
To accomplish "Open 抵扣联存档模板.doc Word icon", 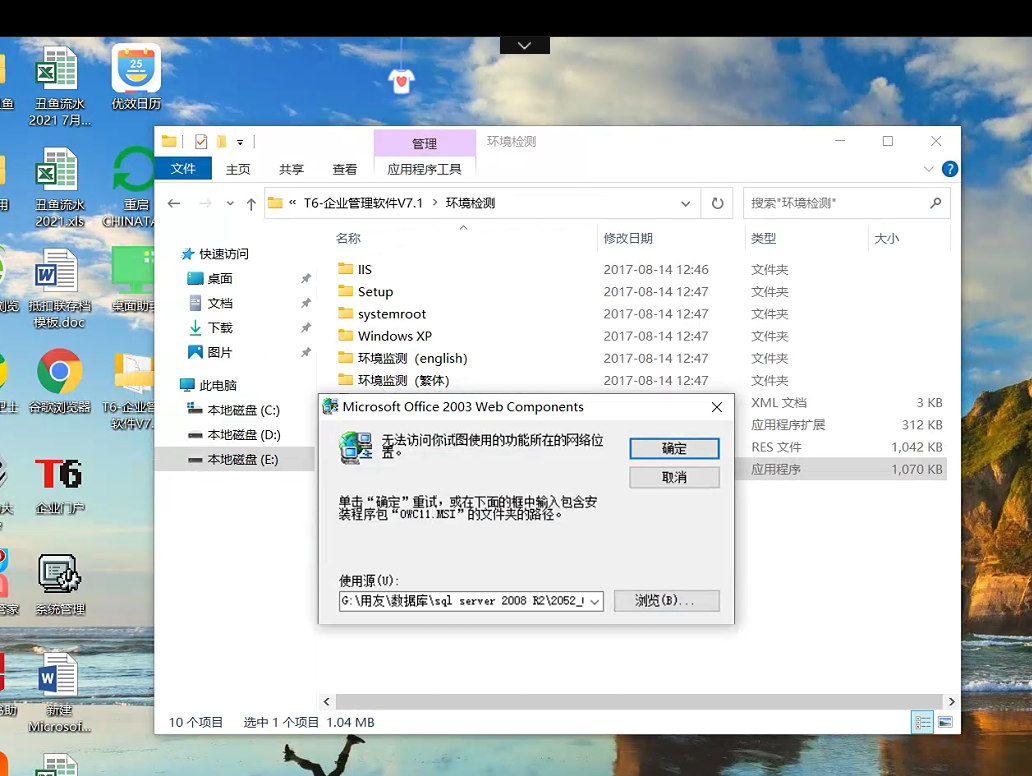I will (x=59, y=288).
